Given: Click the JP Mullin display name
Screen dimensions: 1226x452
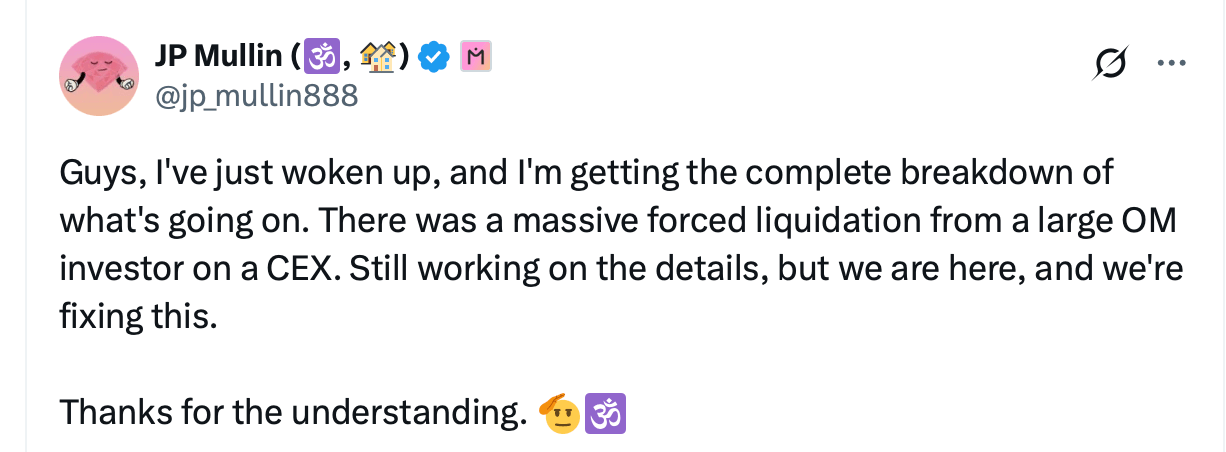Looking at the screenshot, I should 219,58.
